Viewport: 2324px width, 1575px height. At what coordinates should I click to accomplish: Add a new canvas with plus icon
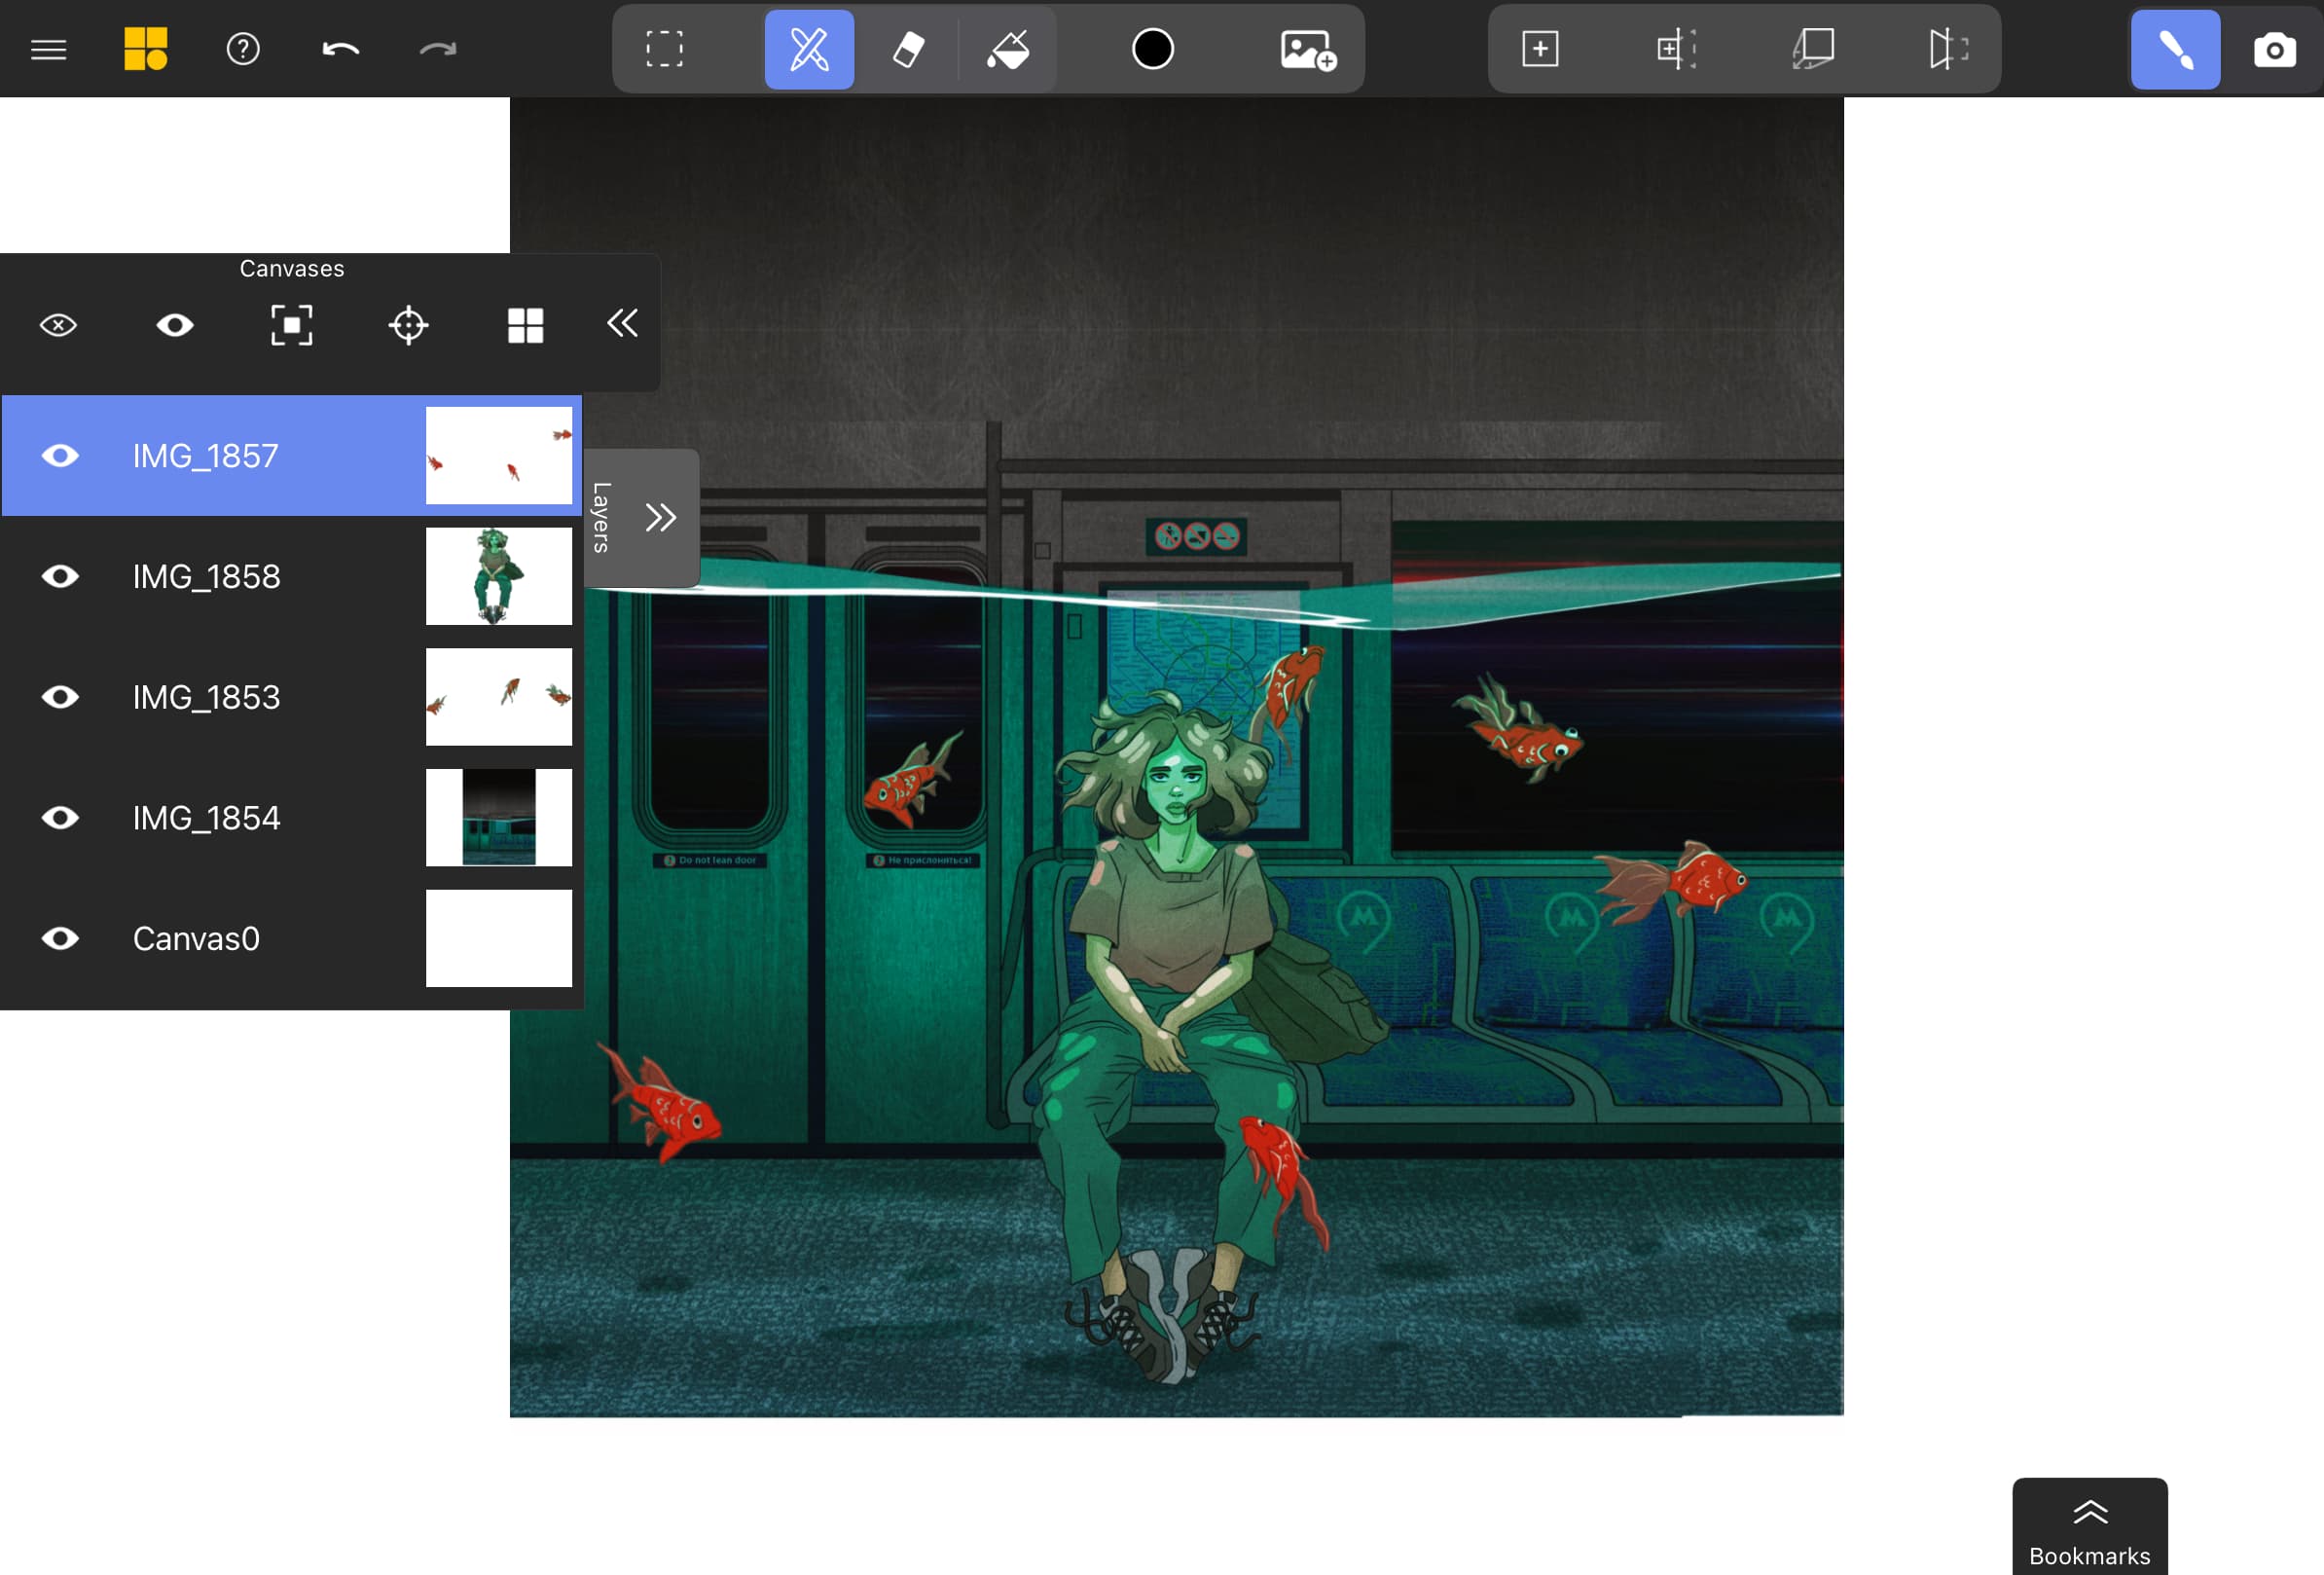[x=1540, y=49]
